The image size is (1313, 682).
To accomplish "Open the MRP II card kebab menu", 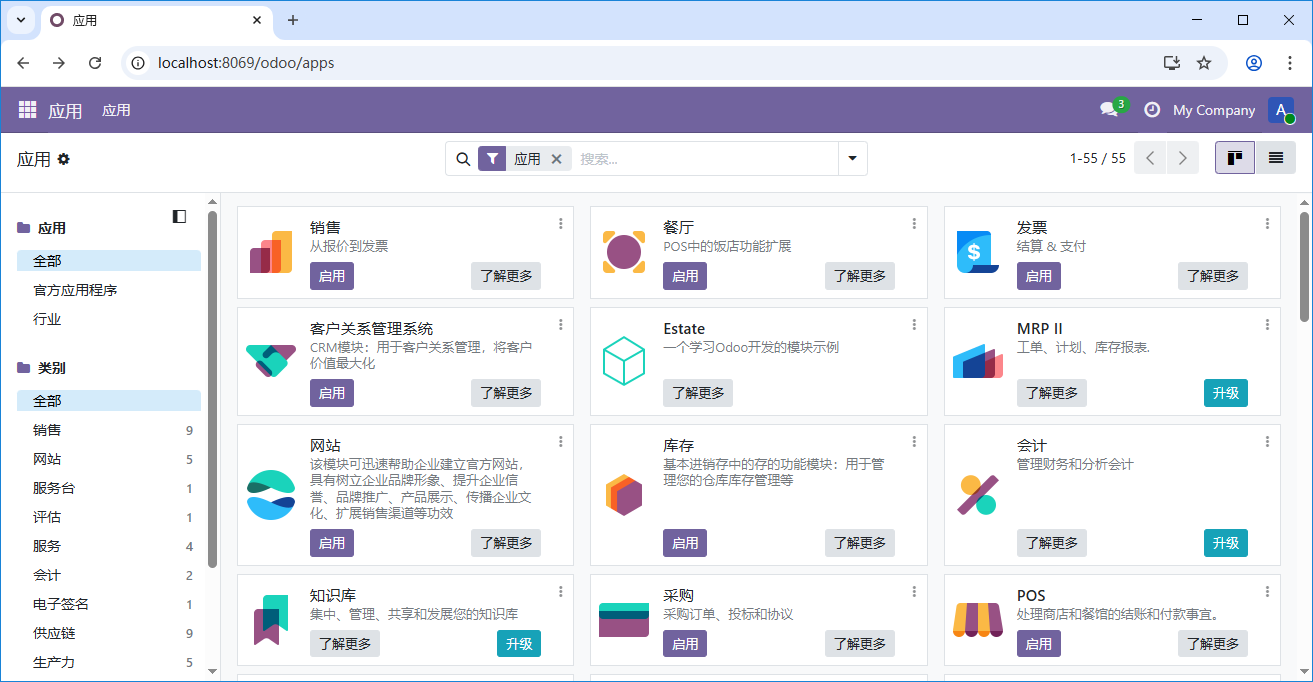I will tap(1268, 325).
